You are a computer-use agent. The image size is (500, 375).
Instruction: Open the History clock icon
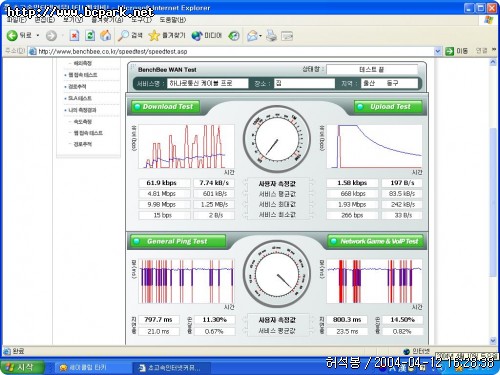click(x=234, y=36)
